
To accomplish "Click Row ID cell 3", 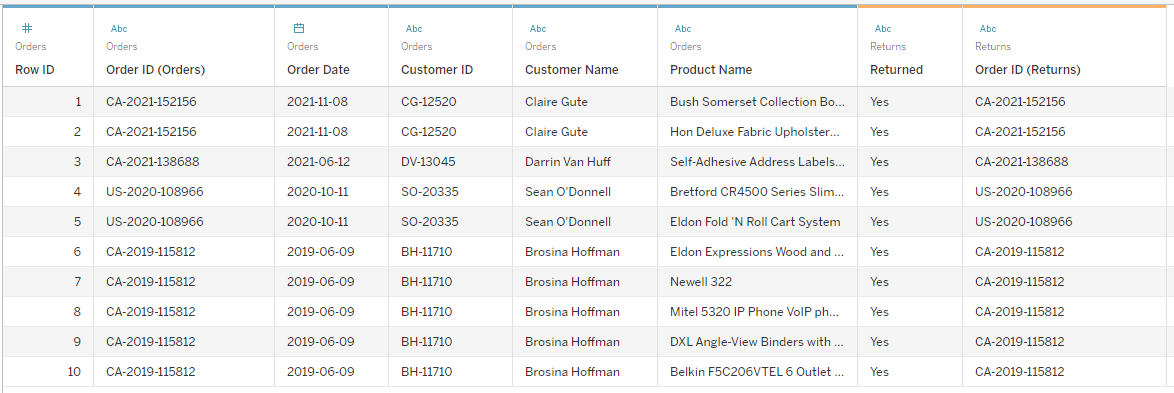I will point(47,162).
